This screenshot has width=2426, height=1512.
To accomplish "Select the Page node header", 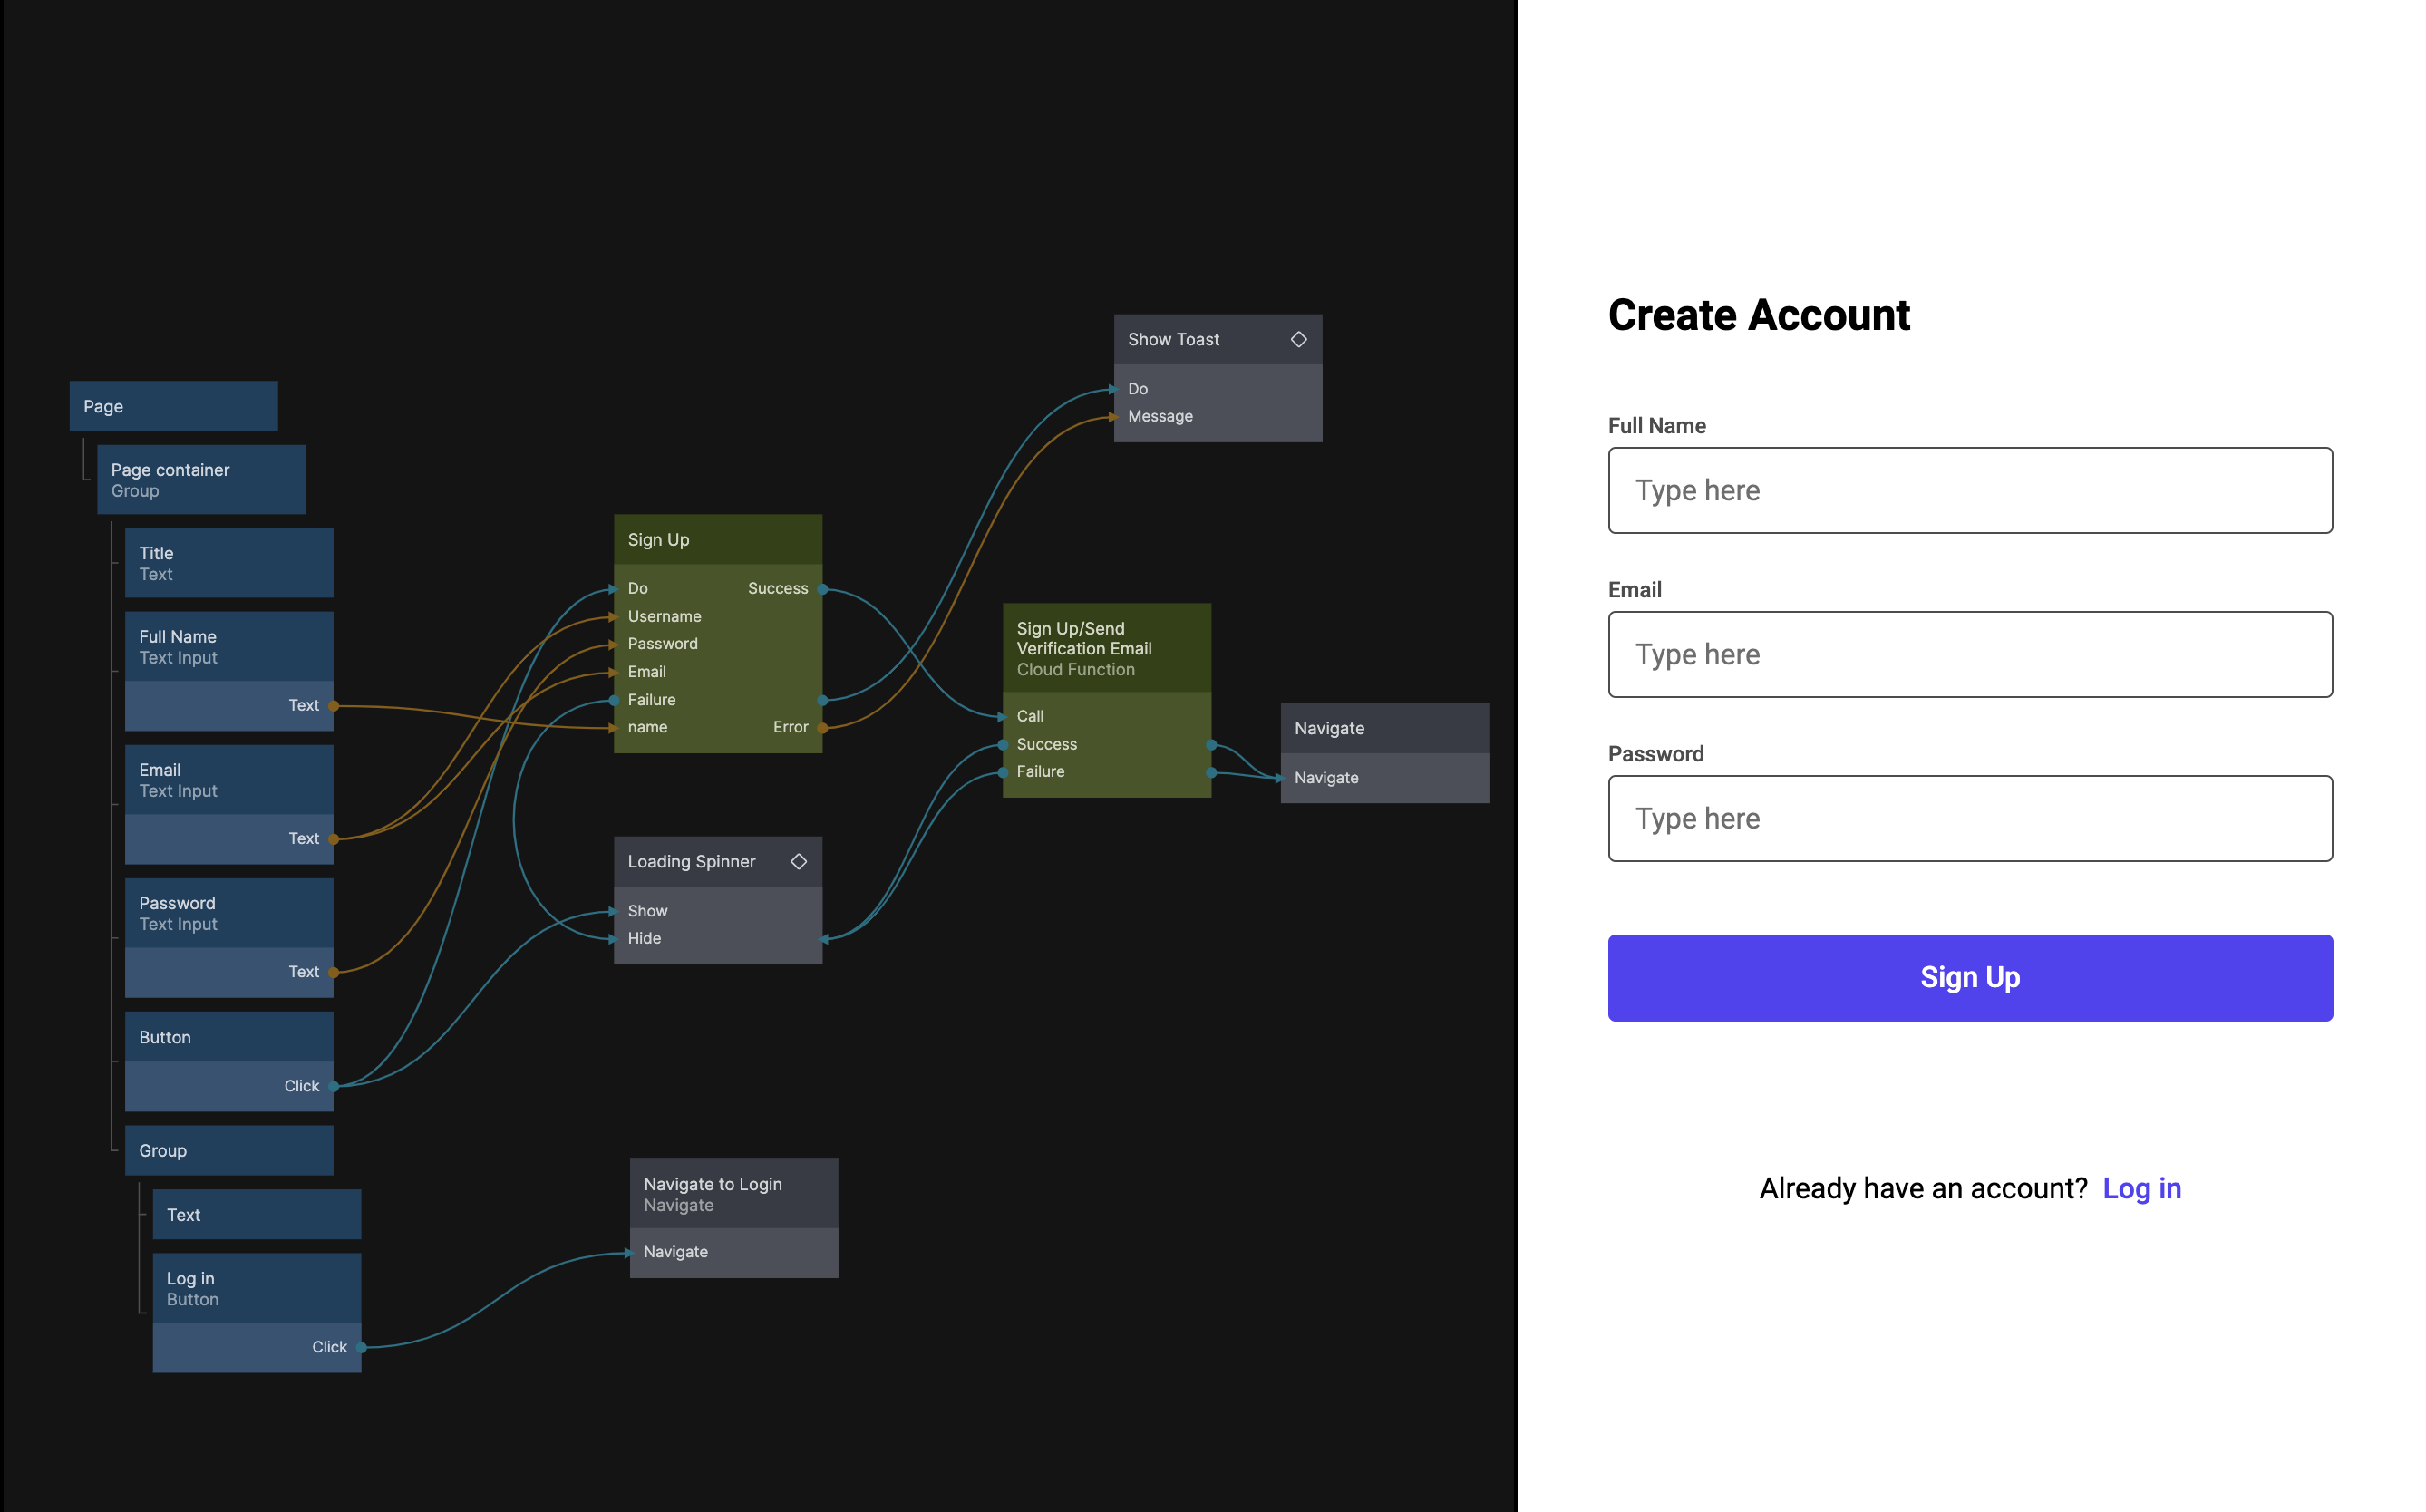I will 173,406.
